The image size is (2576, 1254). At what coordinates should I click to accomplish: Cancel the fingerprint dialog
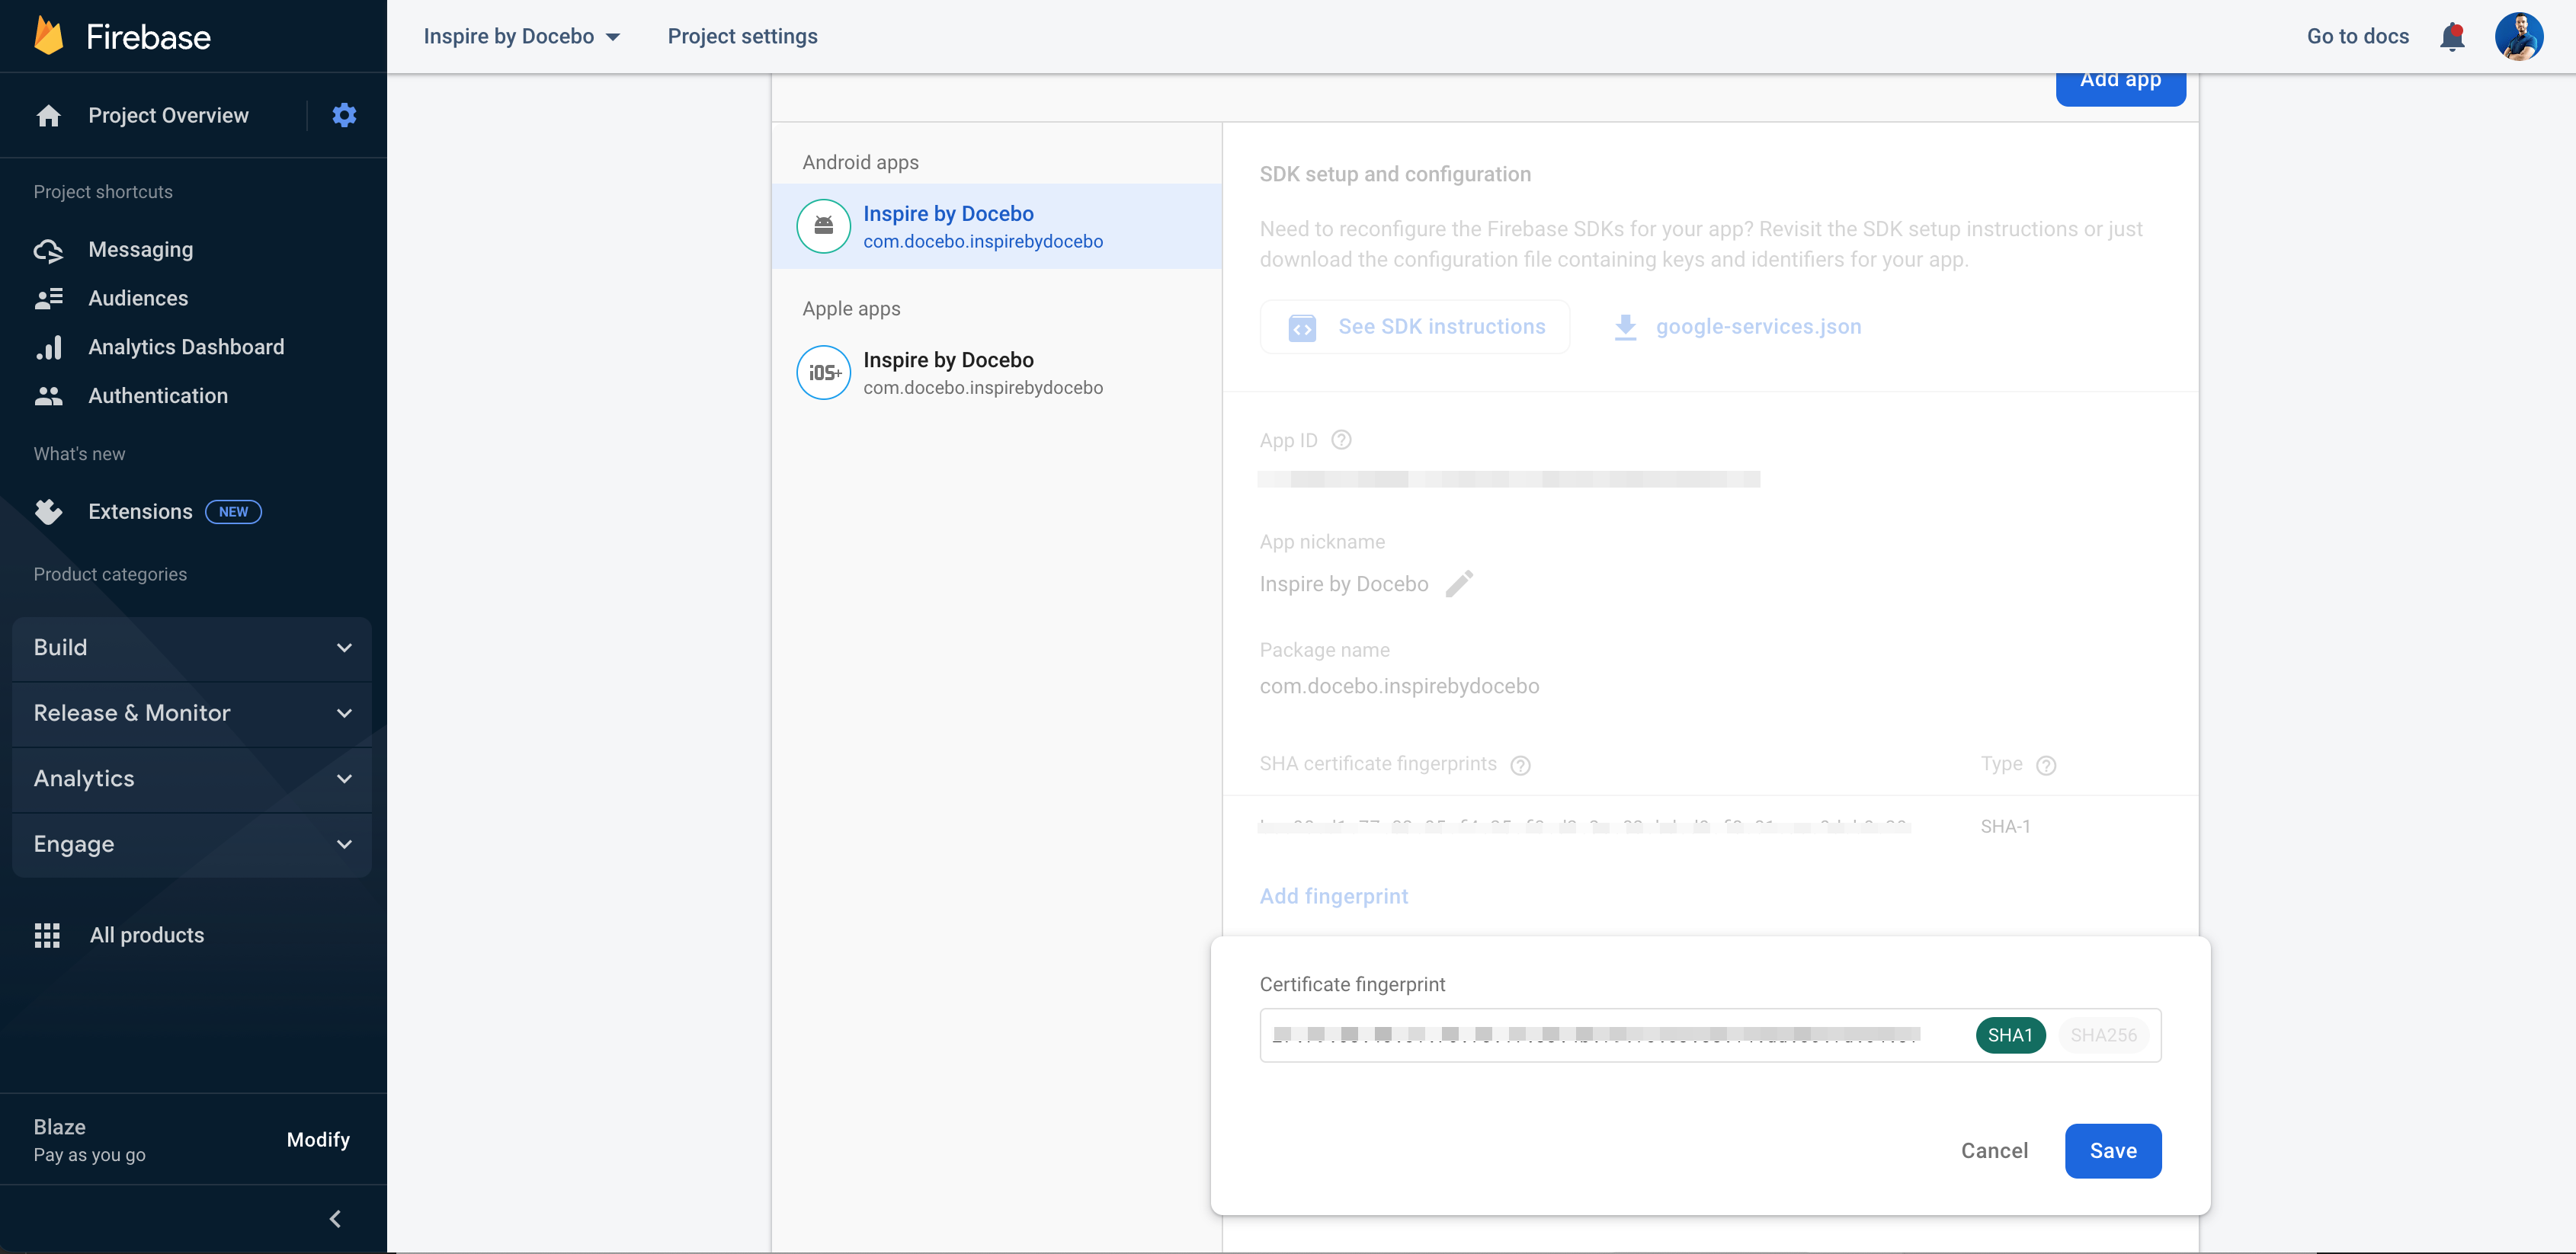point(1994,1151)
